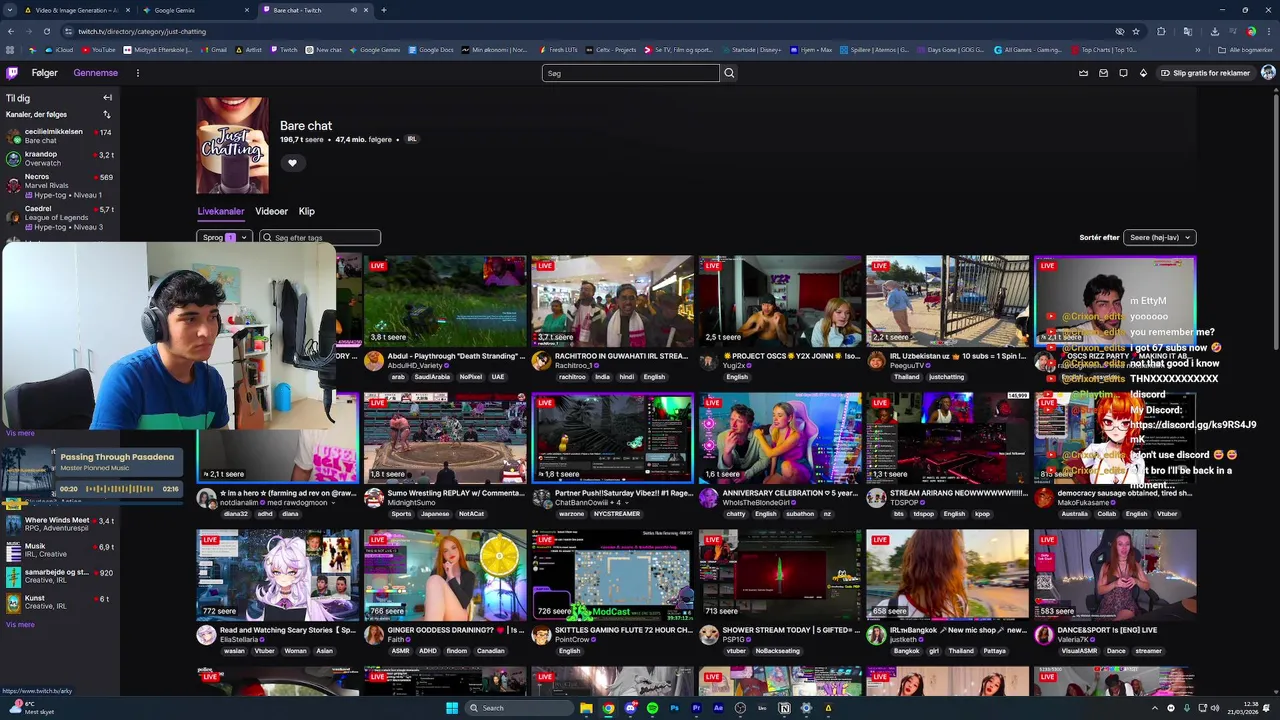
Task: Open Twitch notifications crown icon
Action: (x=1083, y=73)
